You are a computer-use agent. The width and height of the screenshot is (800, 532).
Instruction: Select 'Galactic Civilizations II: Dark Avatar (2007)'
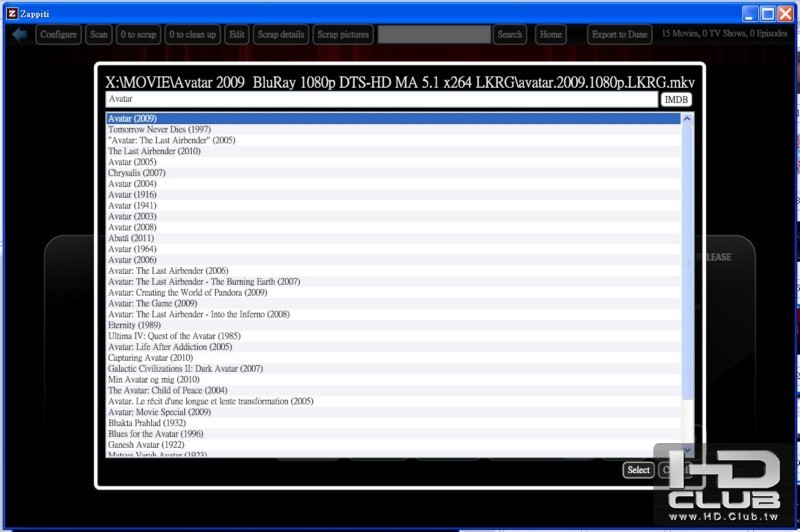[x=393, y=369]
